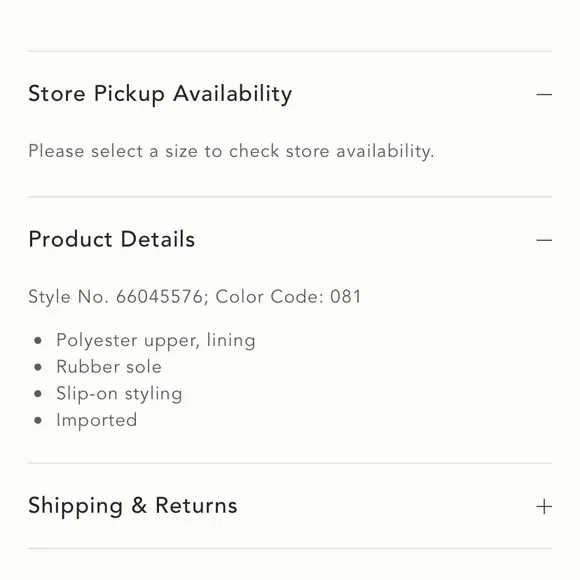Screen dimensions: 580x580
Task: Click the Slip-on styling detail item
Action: click(119, 394)
